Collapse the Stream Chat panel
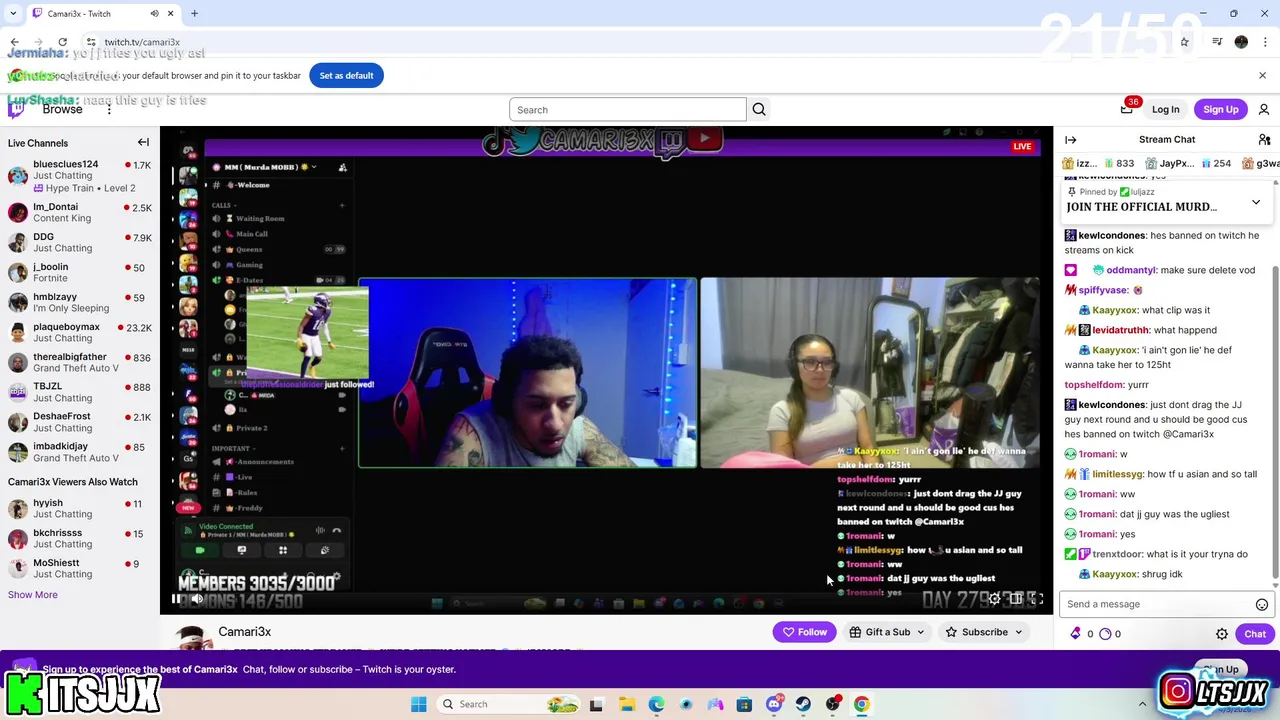The width and height of the screenshot is (1280, 720). (x=1071, y=140)
